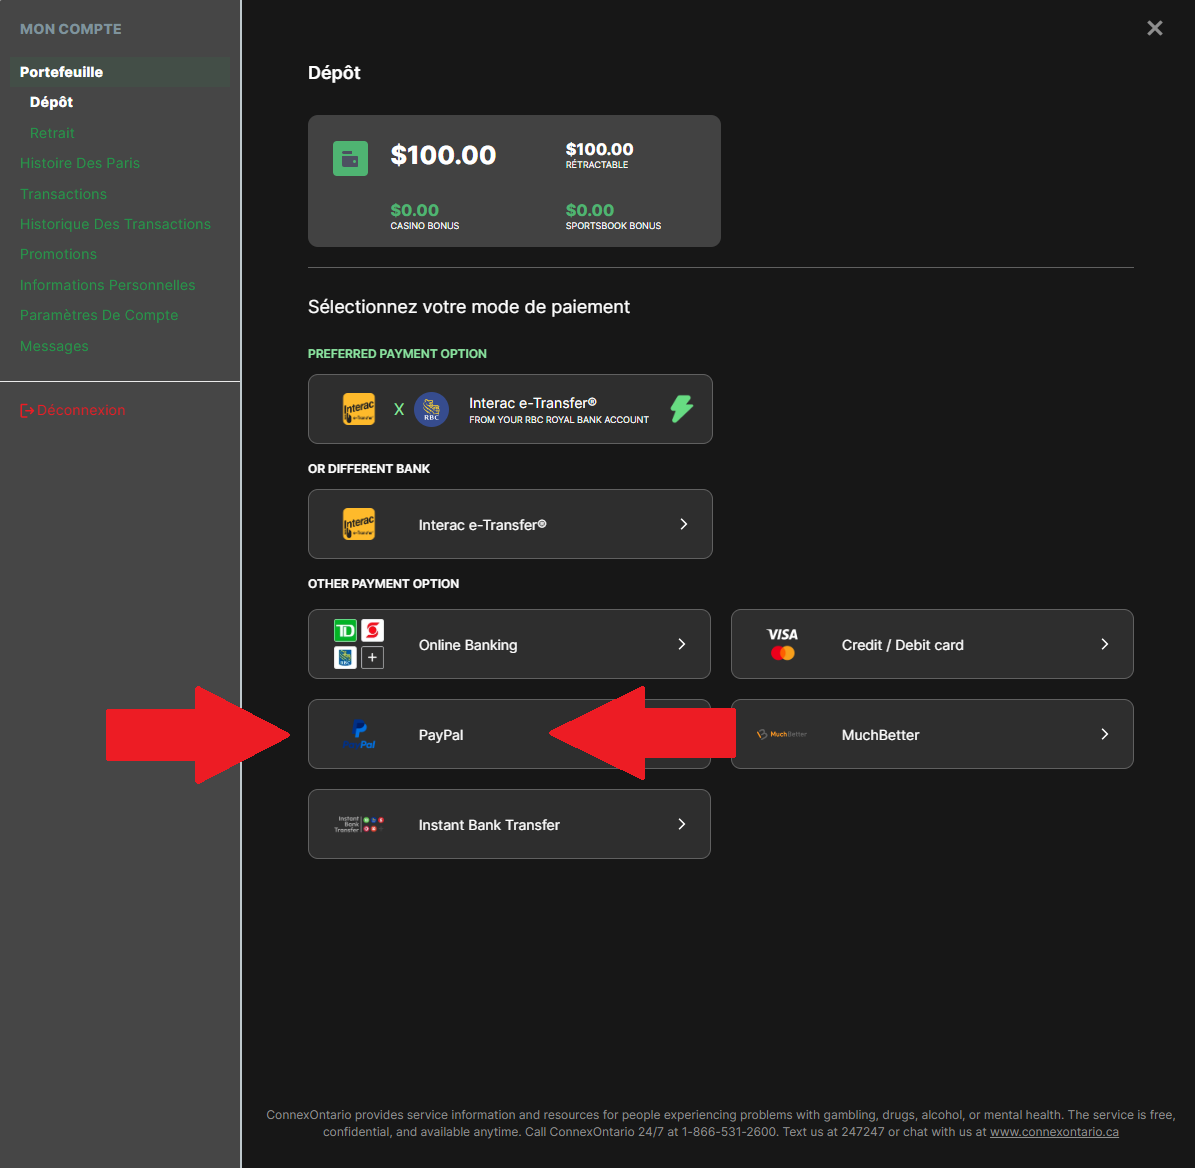Click the Sportsbook Bonus $0.00 value
The height and width of the screenshot is (1168, 1195).
590,210
